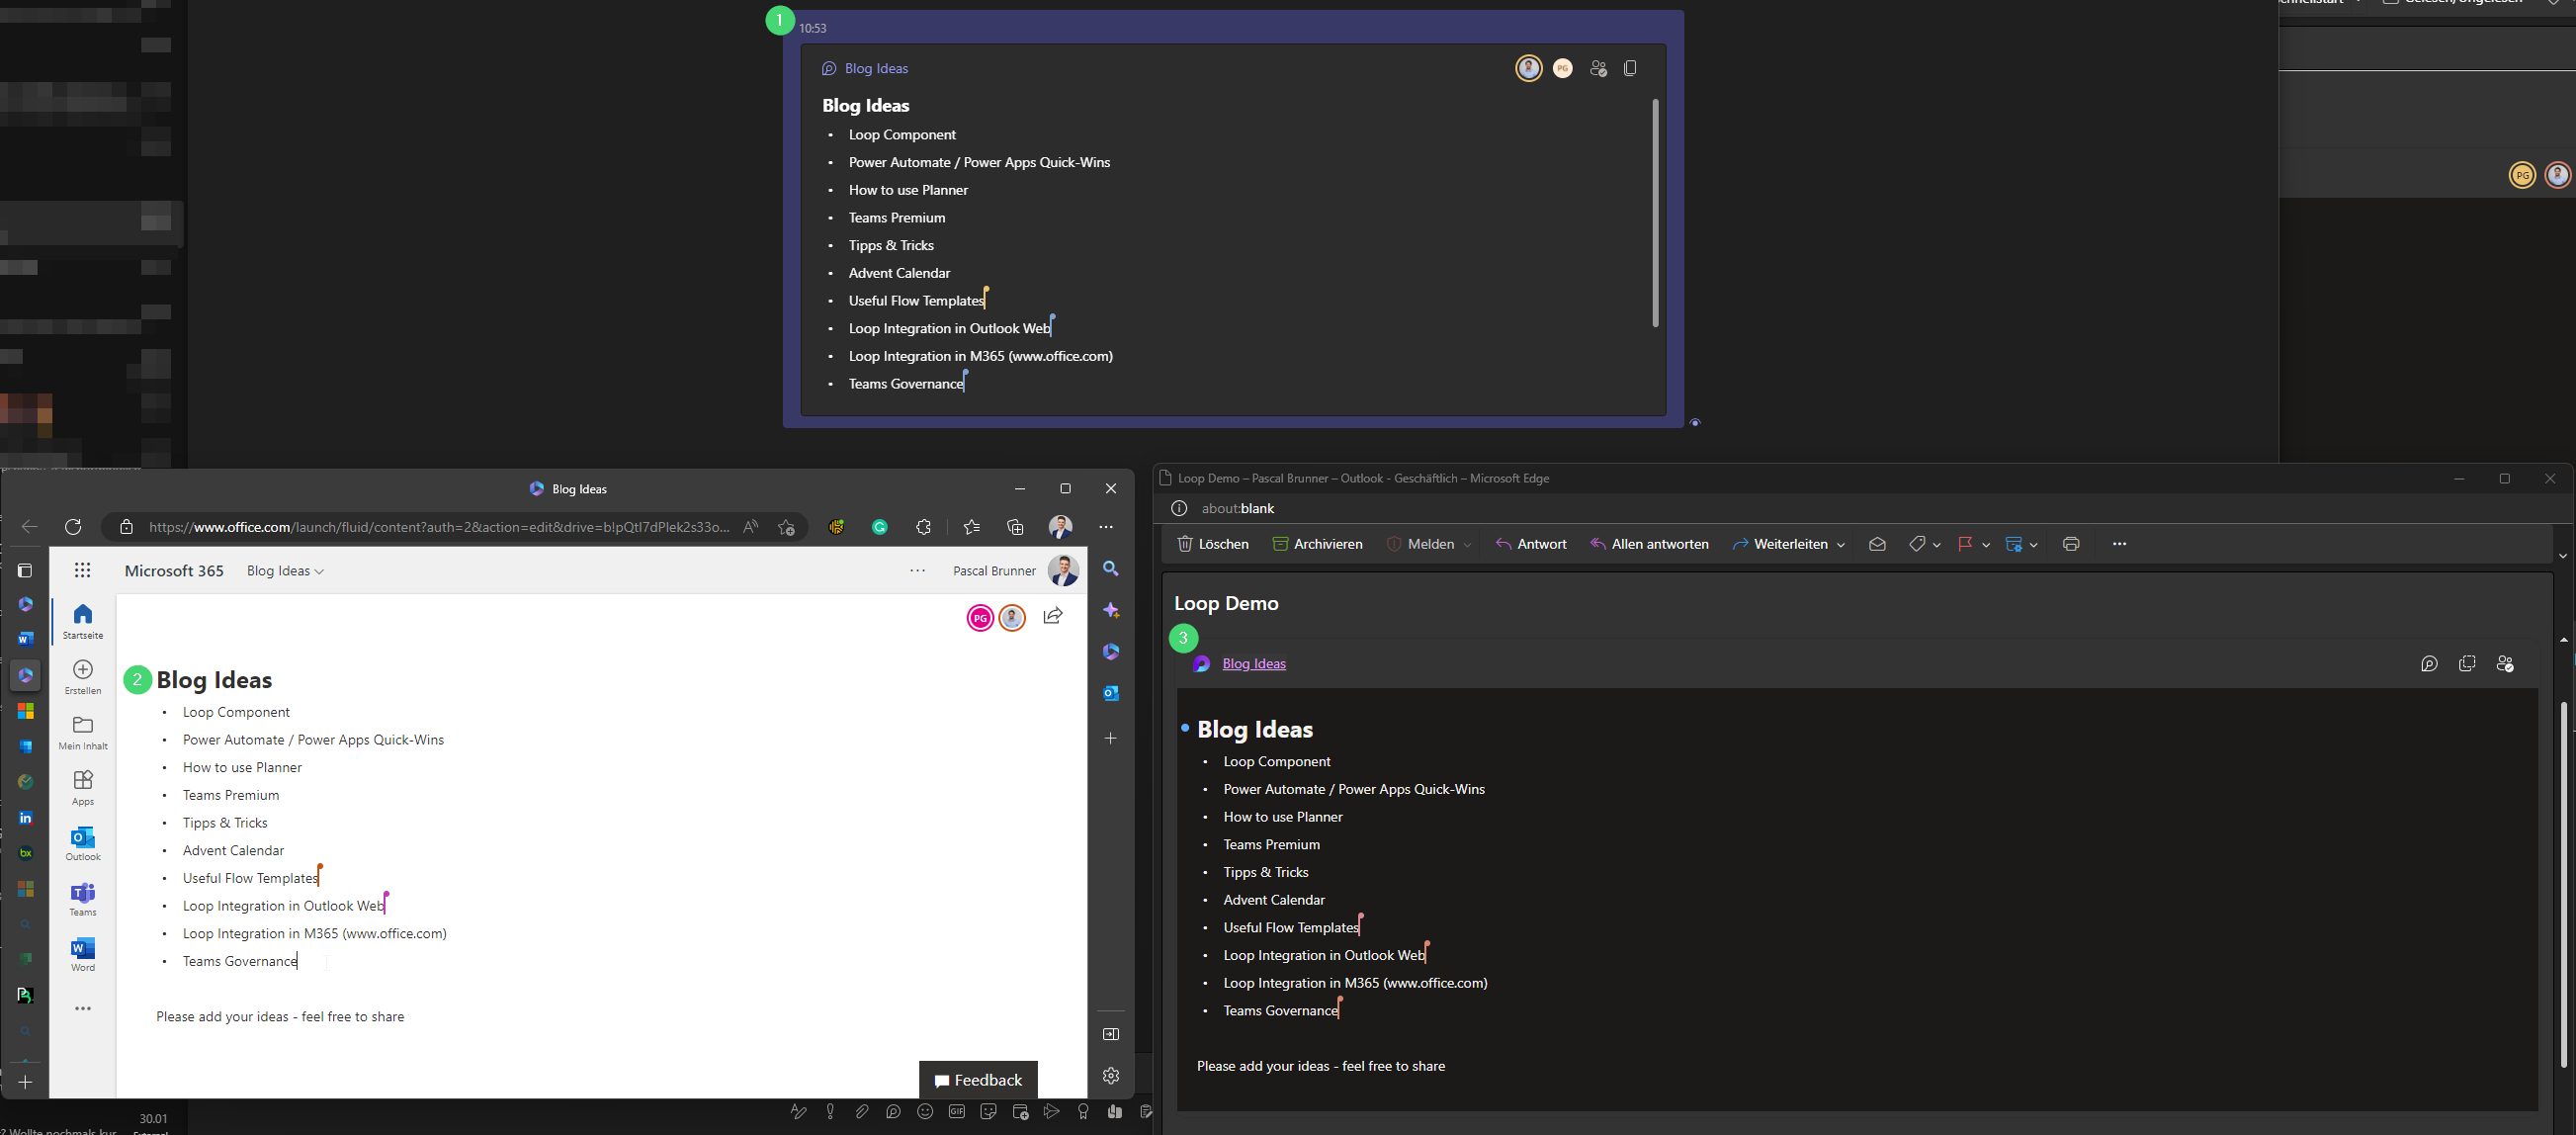This screenshot has width=2576, height=1135.
Task: Select Allen antworten in Outlook toolbar
Action: pyautogui.click(x=1649, y=544)
